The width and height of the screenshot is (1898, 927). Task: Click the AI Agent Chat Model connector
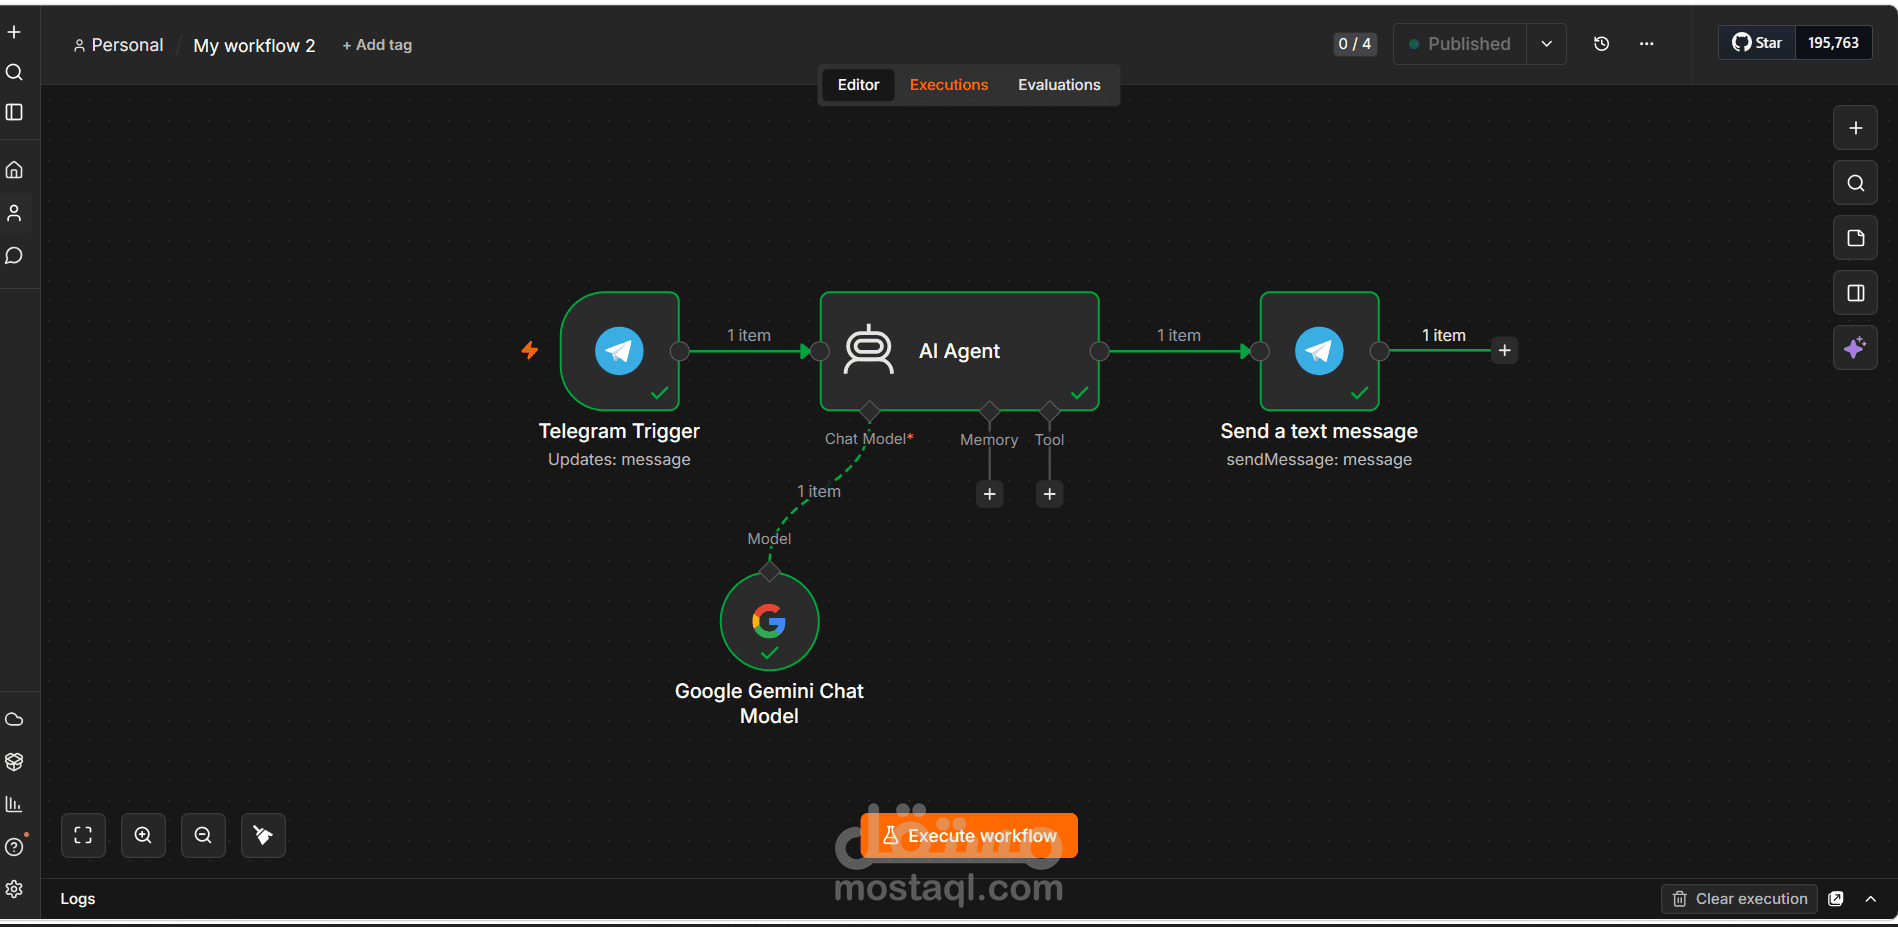click(x=869, y=411)
